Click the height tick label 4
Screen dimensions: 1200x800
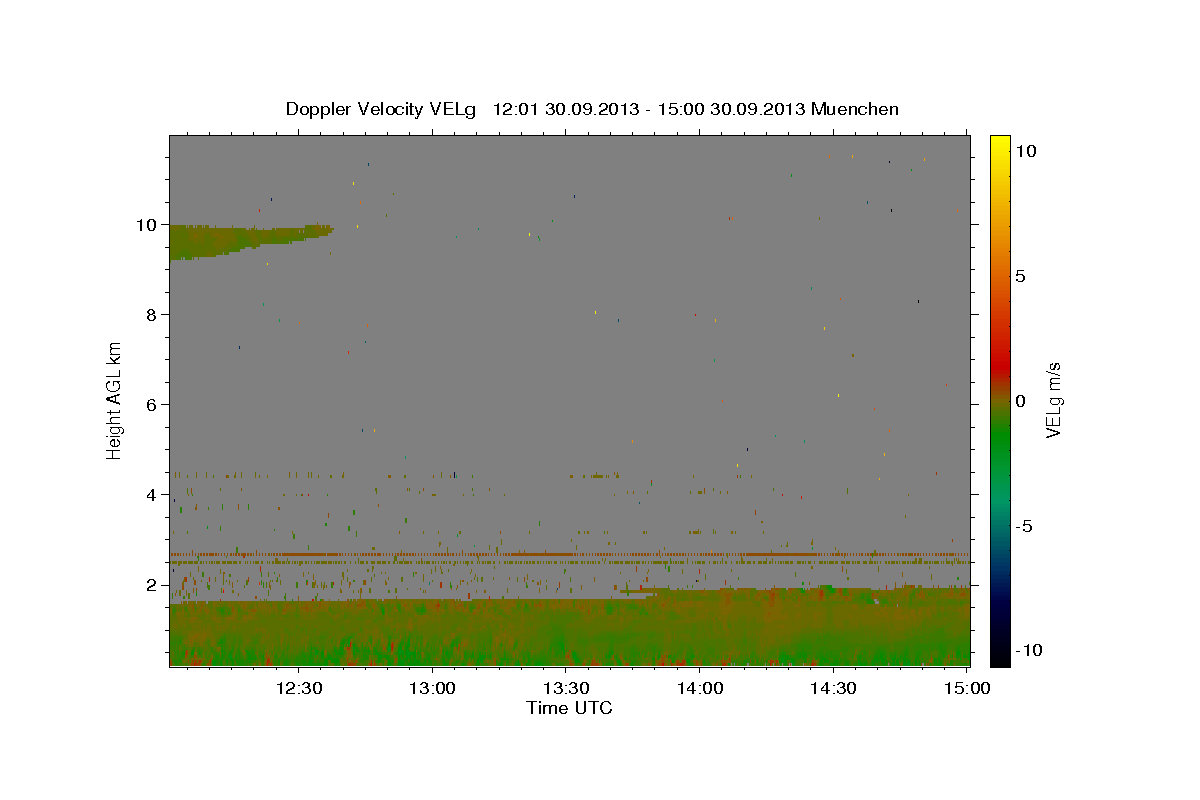click(x=153, y=495)
